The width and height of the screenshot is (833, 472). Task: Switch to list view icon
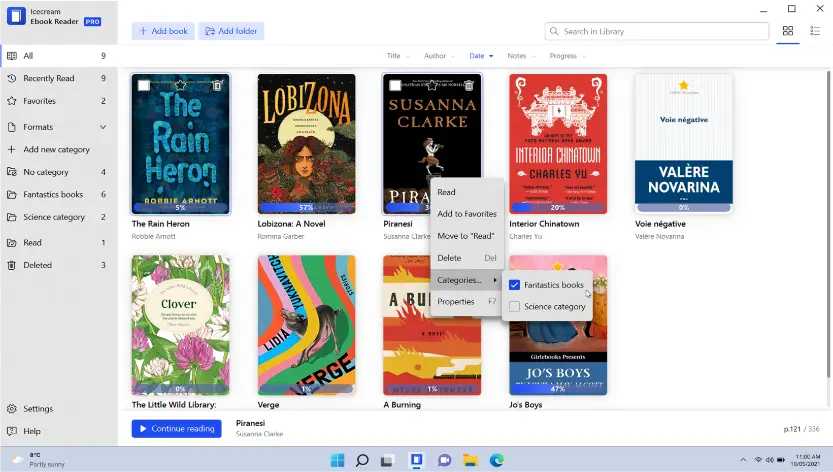click(x=815, y=31)
